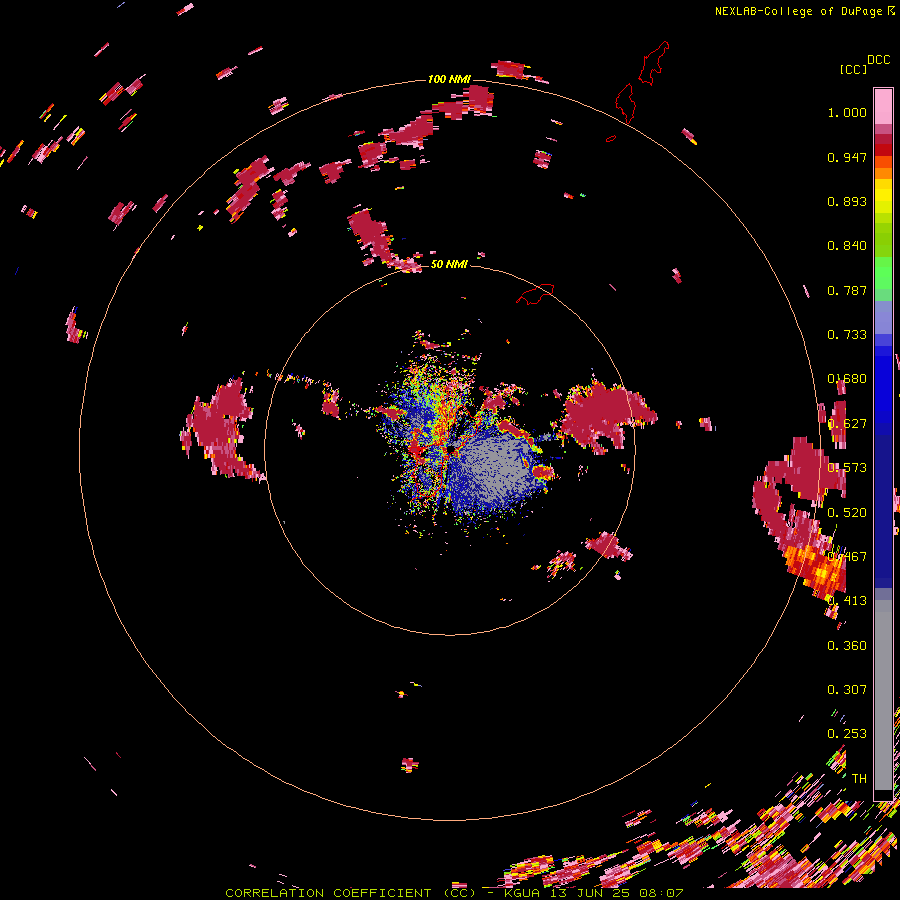Click the radar site center point
This screenshot has height=900, width=900.
[x=451, y=448]
